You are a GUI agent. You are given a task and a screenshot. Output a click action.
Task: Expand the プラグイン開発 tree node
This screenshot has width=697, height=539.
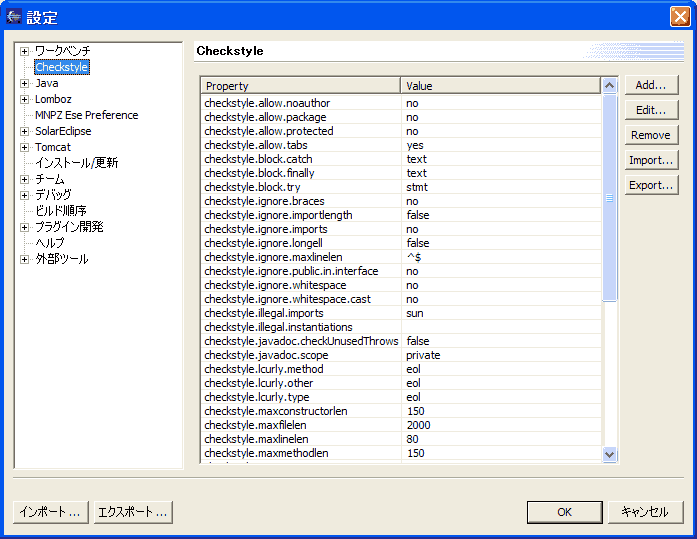(24, 228)
